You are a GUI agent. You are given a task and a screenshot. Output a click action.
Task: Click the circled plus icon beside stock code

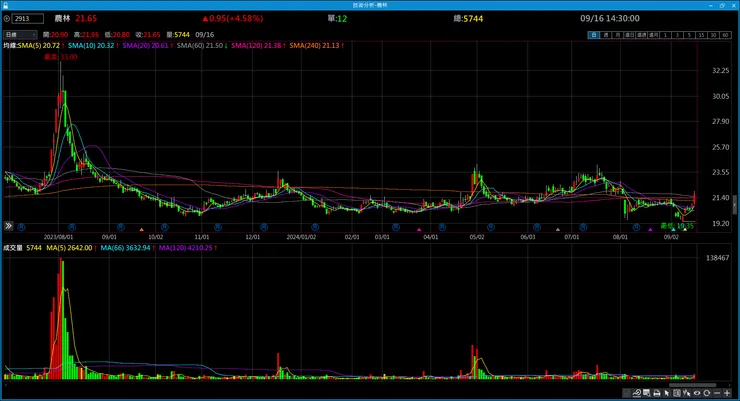pos(7,19)
